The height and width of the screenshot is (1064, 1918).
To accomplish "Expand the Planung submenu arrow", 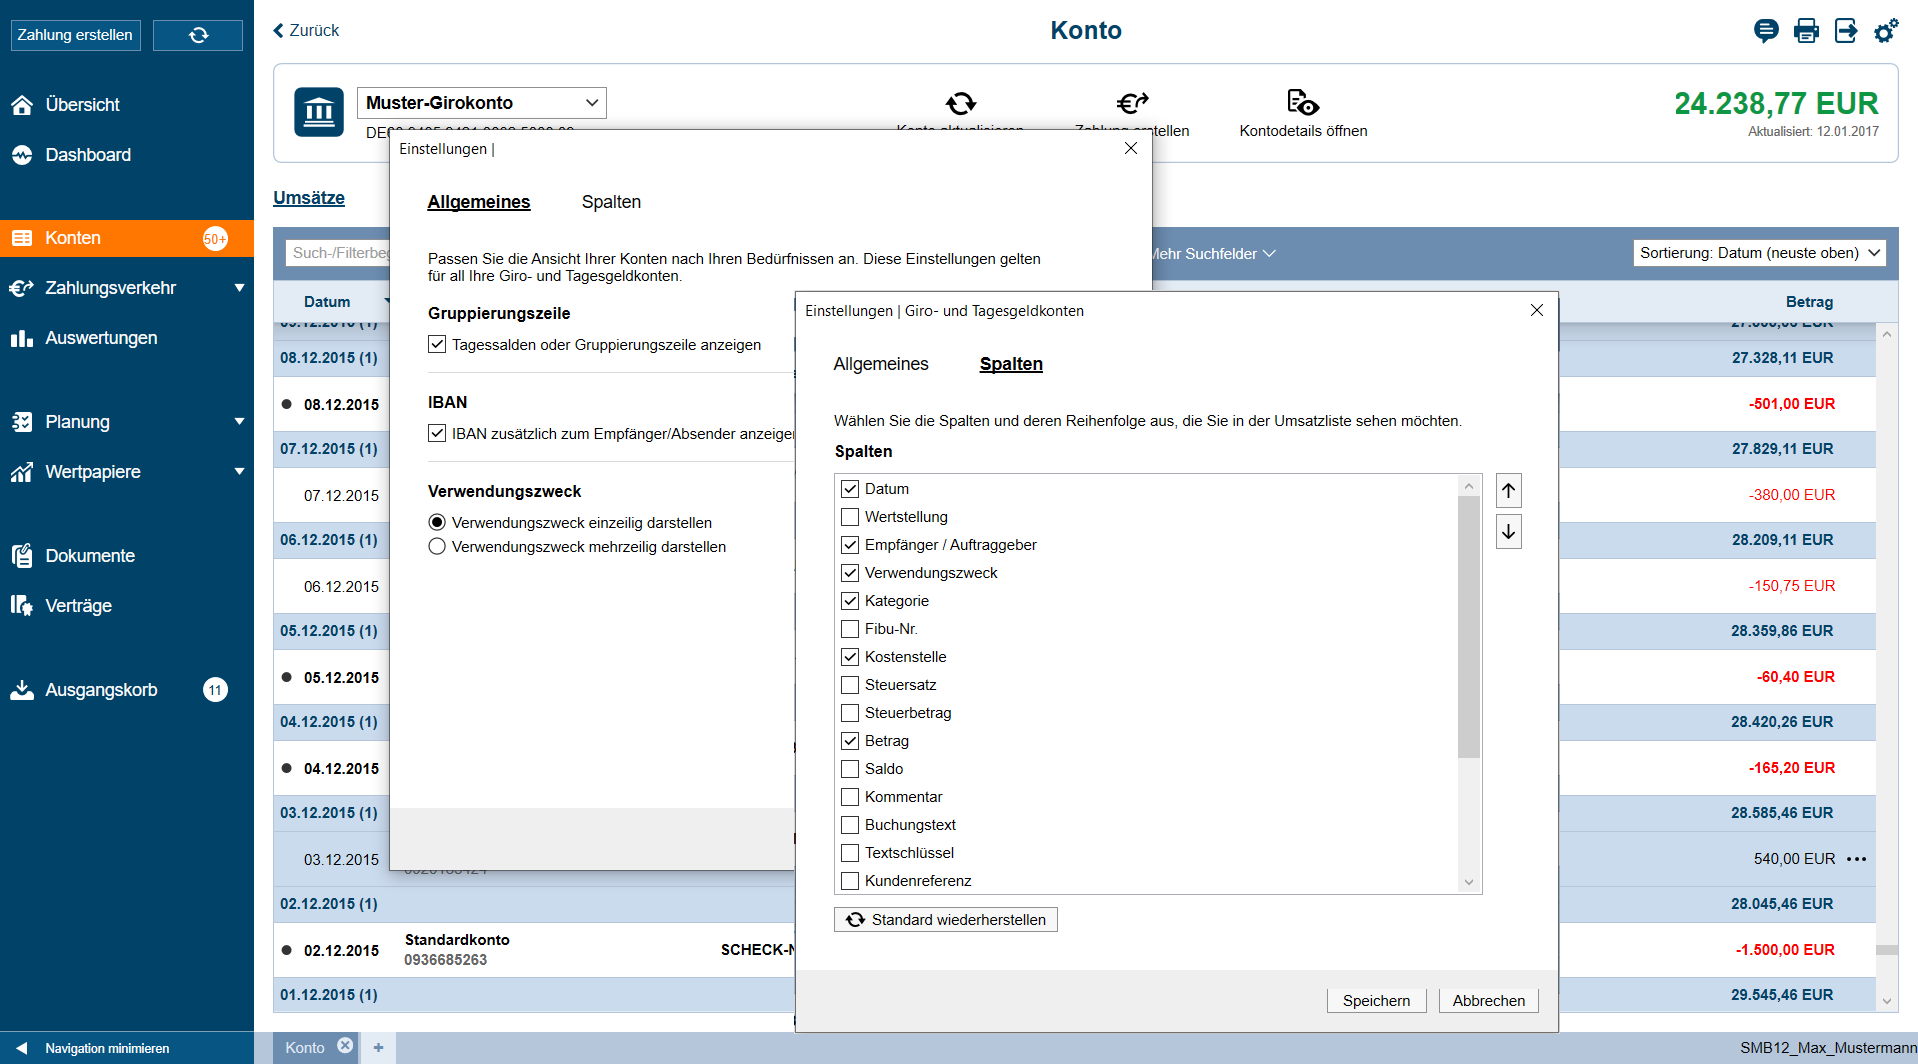I will tap(239, 422).
